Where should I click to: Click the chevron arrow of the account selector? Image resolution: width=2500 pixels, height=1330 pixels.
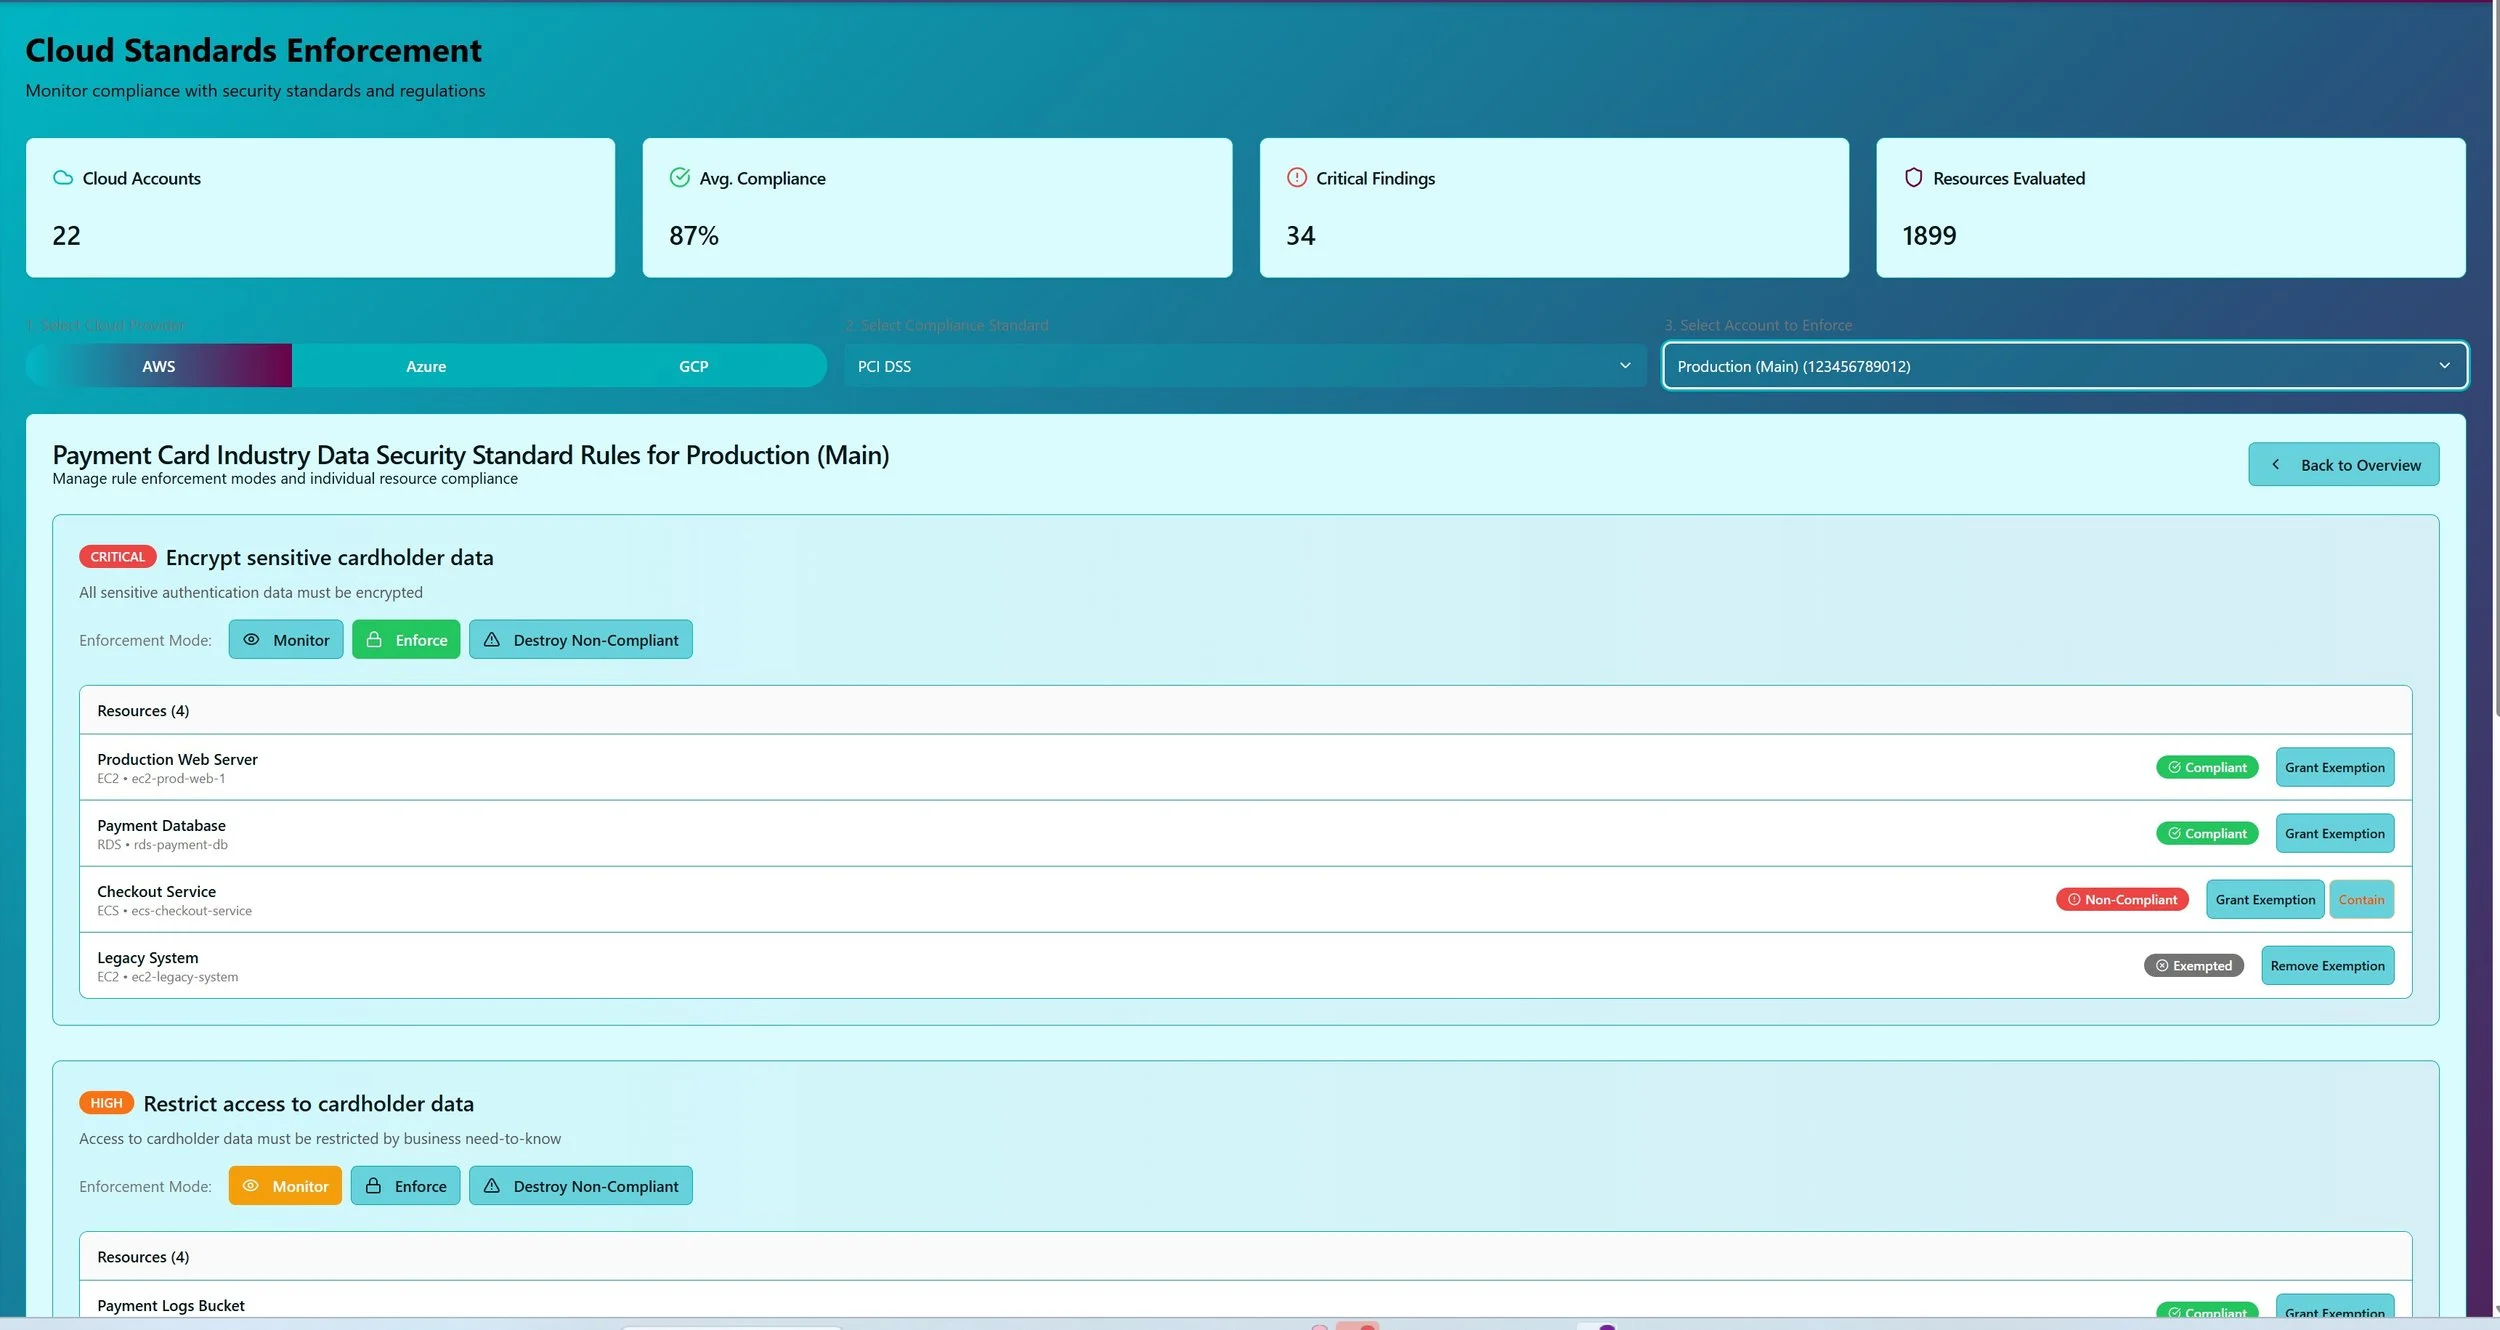(2444, 366)
